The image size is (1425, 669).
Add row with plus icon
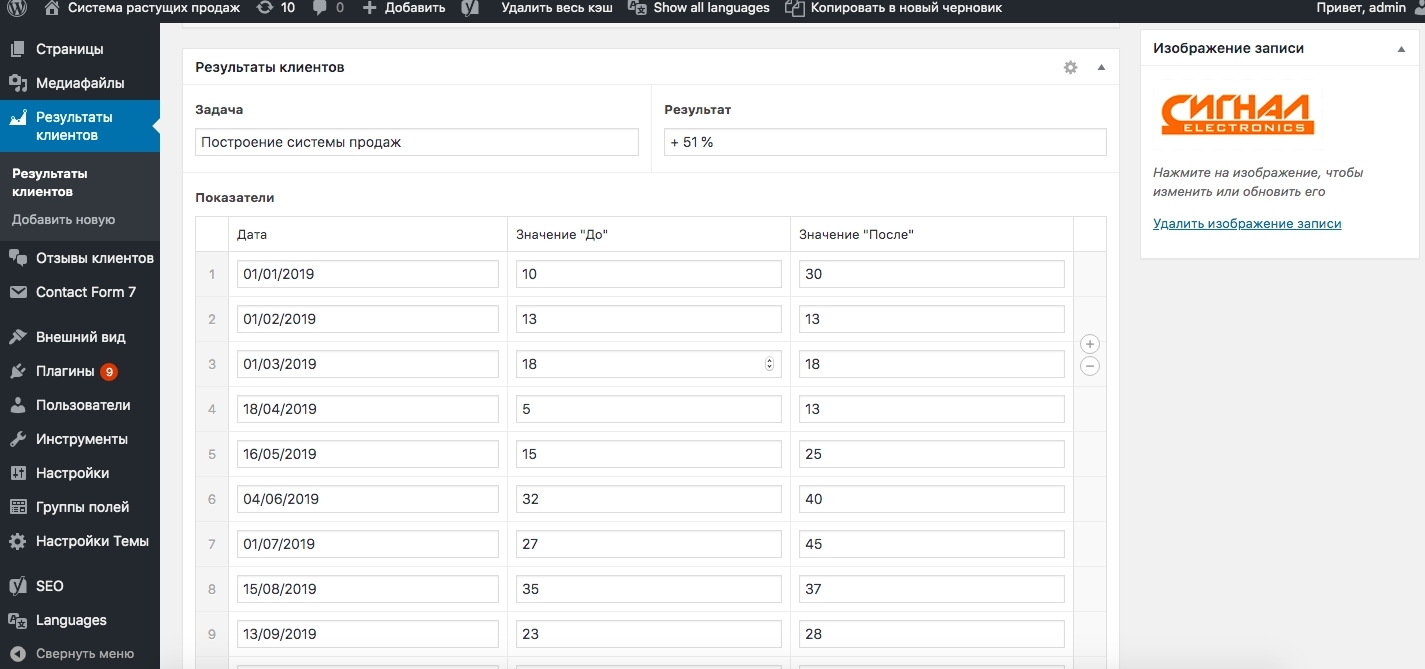1090,344
